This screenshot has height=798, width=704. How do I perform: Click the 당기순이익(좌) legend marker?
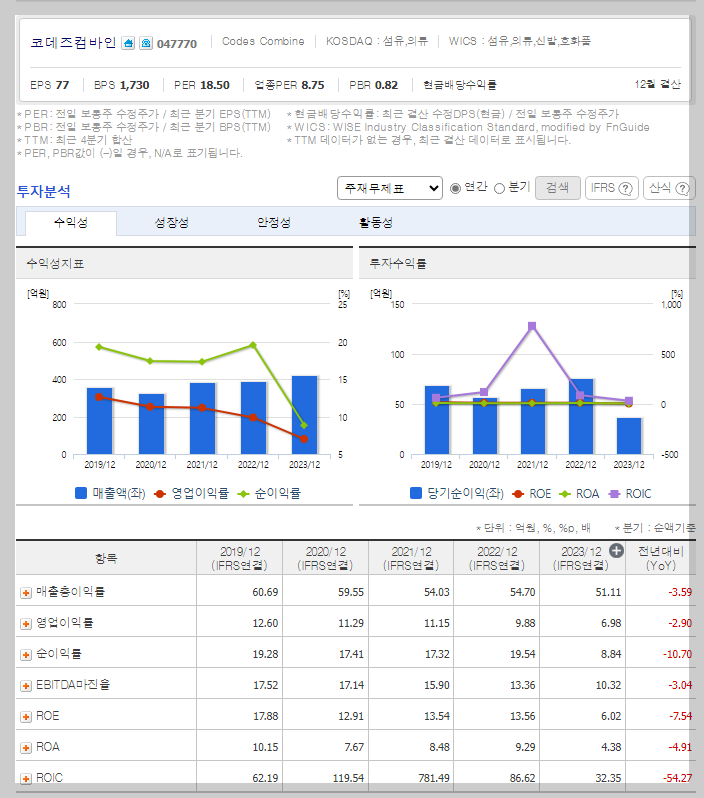pyautogui.click(x=416, y=493)
